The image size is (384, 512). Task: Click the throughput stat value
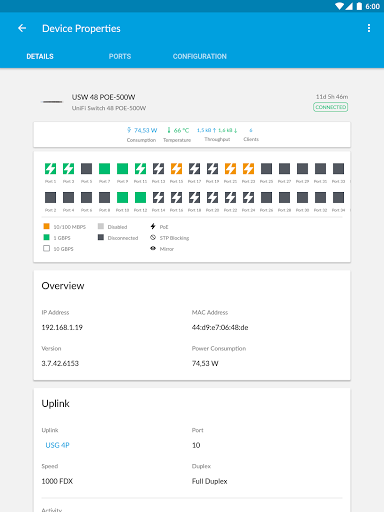pyautogui.click(x=217, y=130)
